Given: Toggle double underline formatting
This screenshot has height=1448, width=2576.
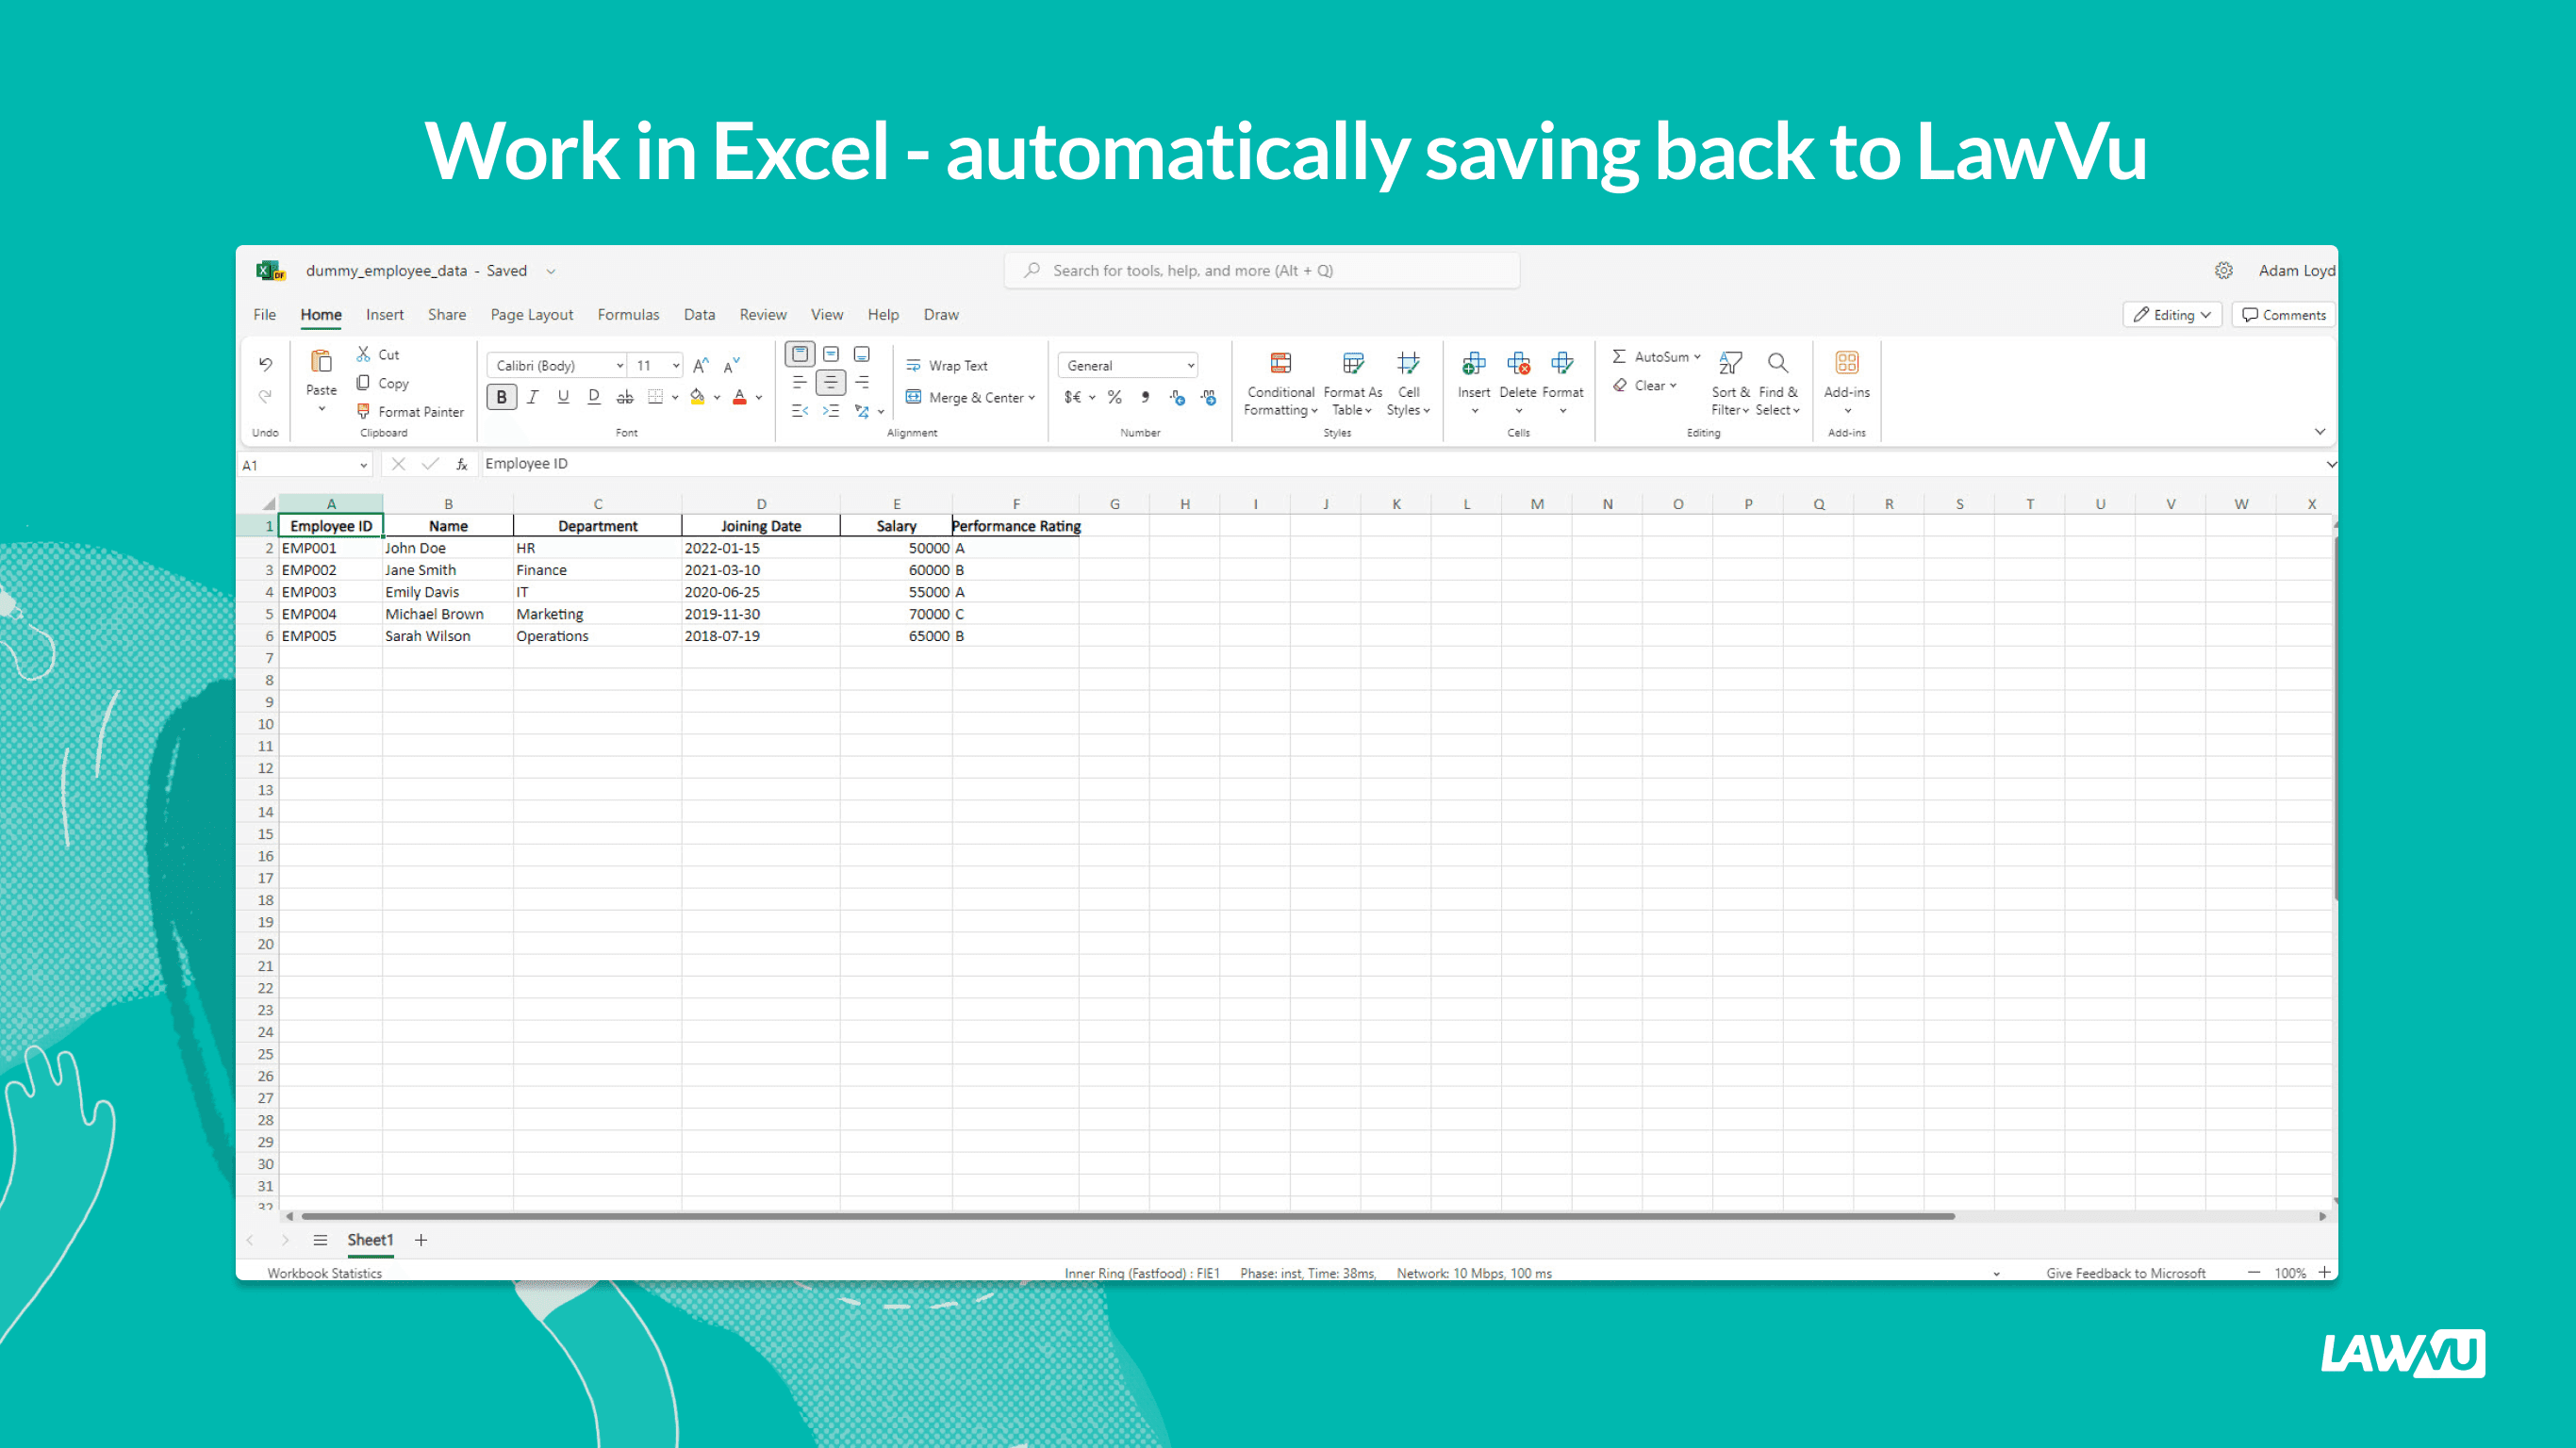Looking at the screenshot, I should coord(594,397).
